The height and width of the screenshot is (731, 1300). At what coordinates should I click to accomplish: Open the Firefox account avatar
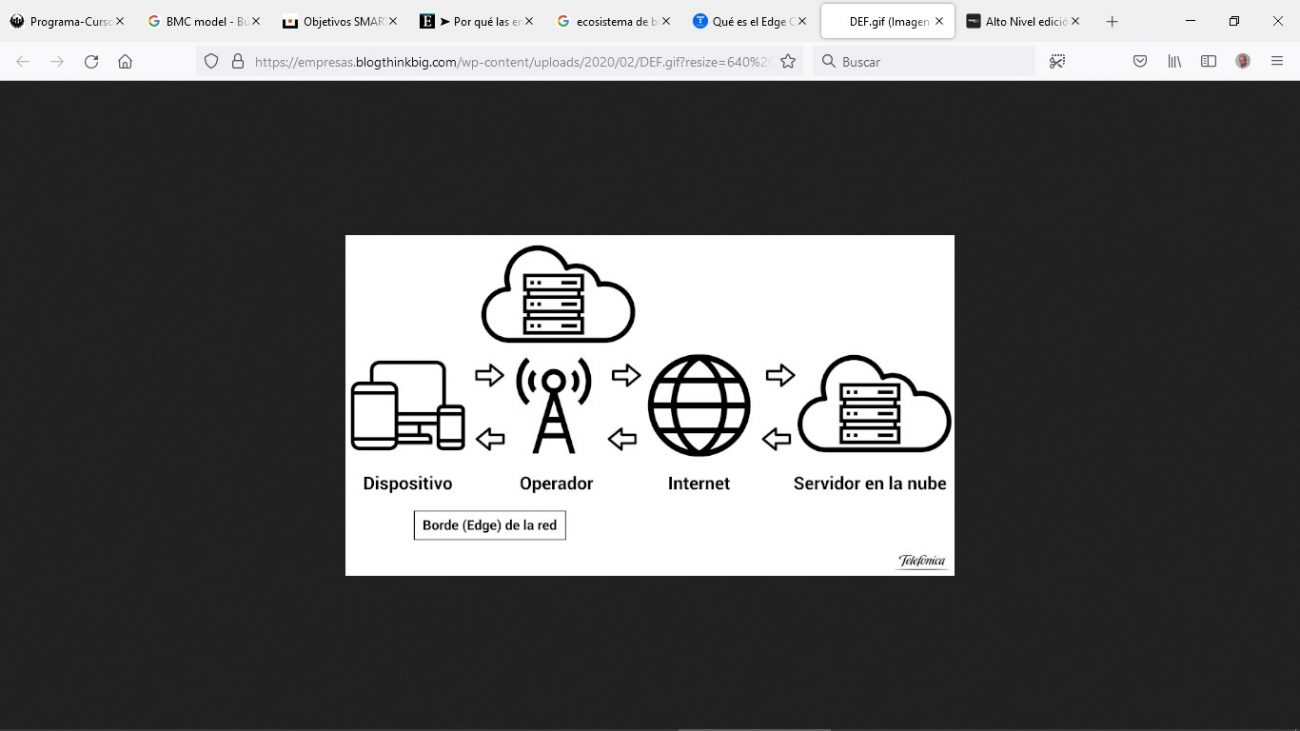point(1242,62)
